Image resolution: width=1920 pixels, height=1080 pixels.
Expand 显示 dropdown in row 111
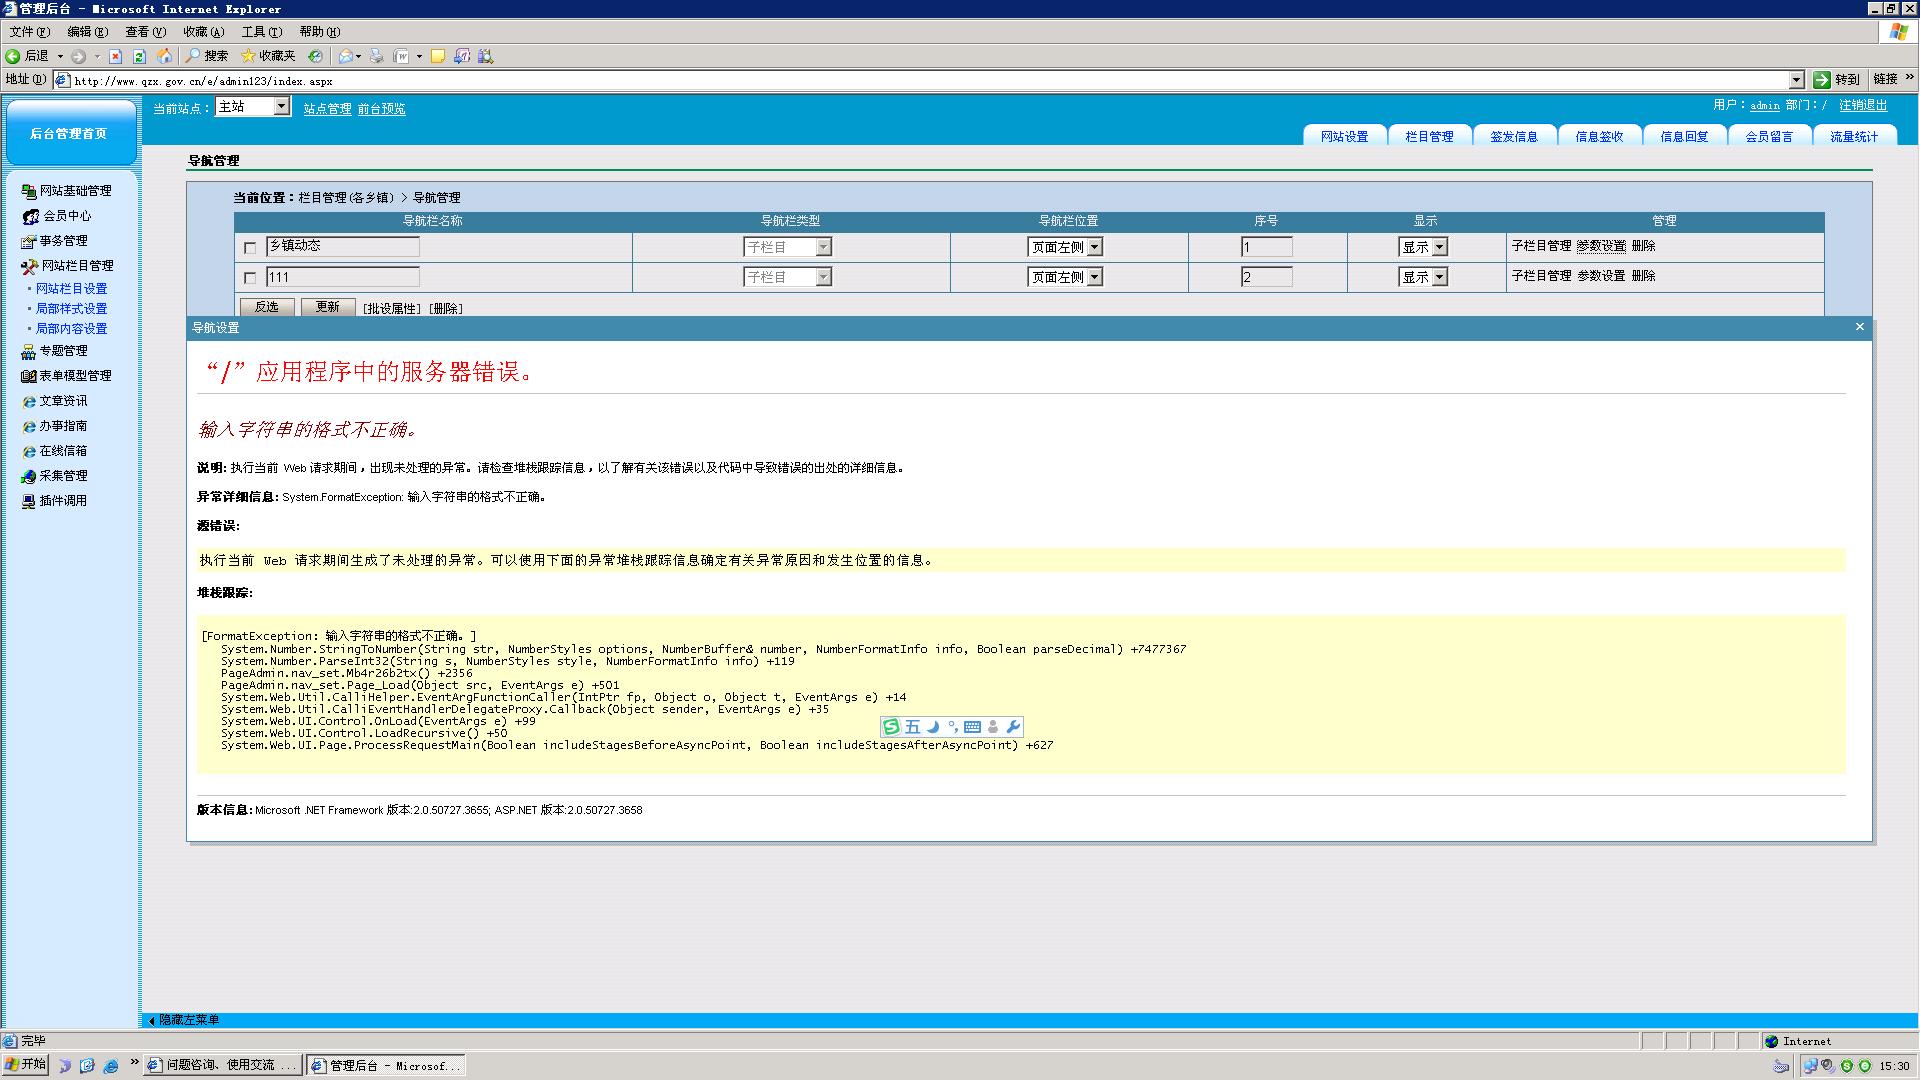(1439, 277)
